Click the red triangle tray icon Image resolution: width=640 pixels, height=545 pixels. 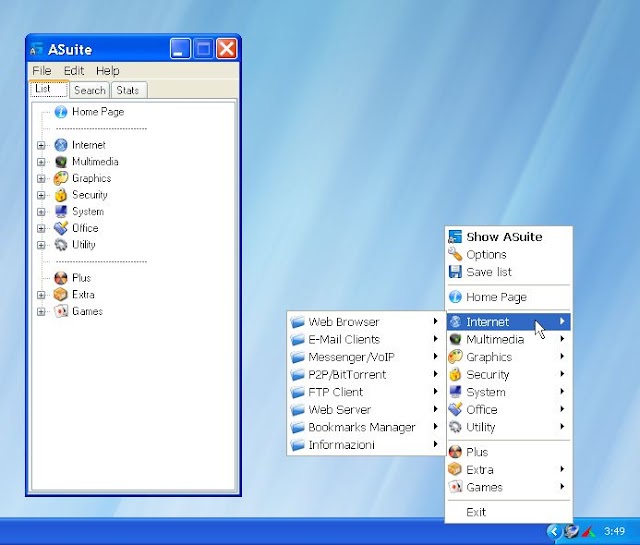[x=588, y=532]
